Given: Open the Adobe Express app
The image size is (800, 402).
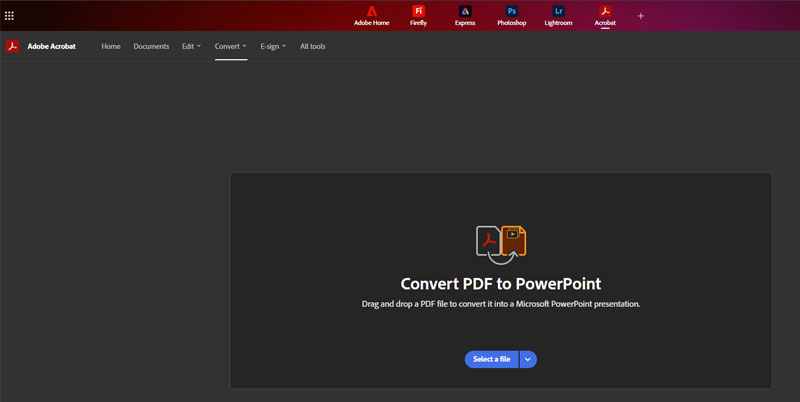Looking at the screenshot, I should (x=465, y=16).
